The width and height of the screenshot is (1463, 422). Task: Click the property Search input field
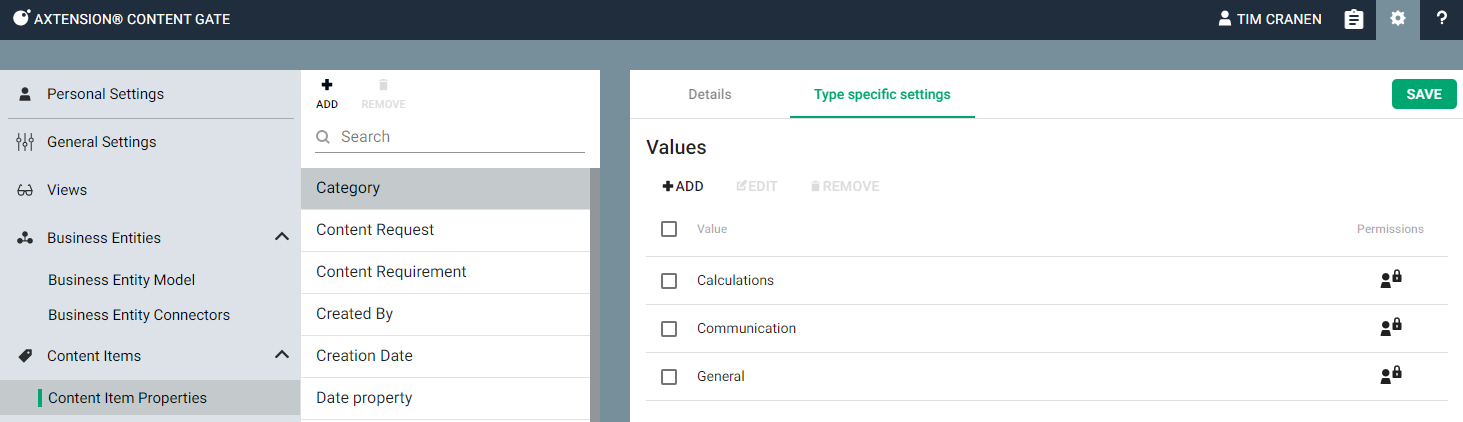pos(460,137)
